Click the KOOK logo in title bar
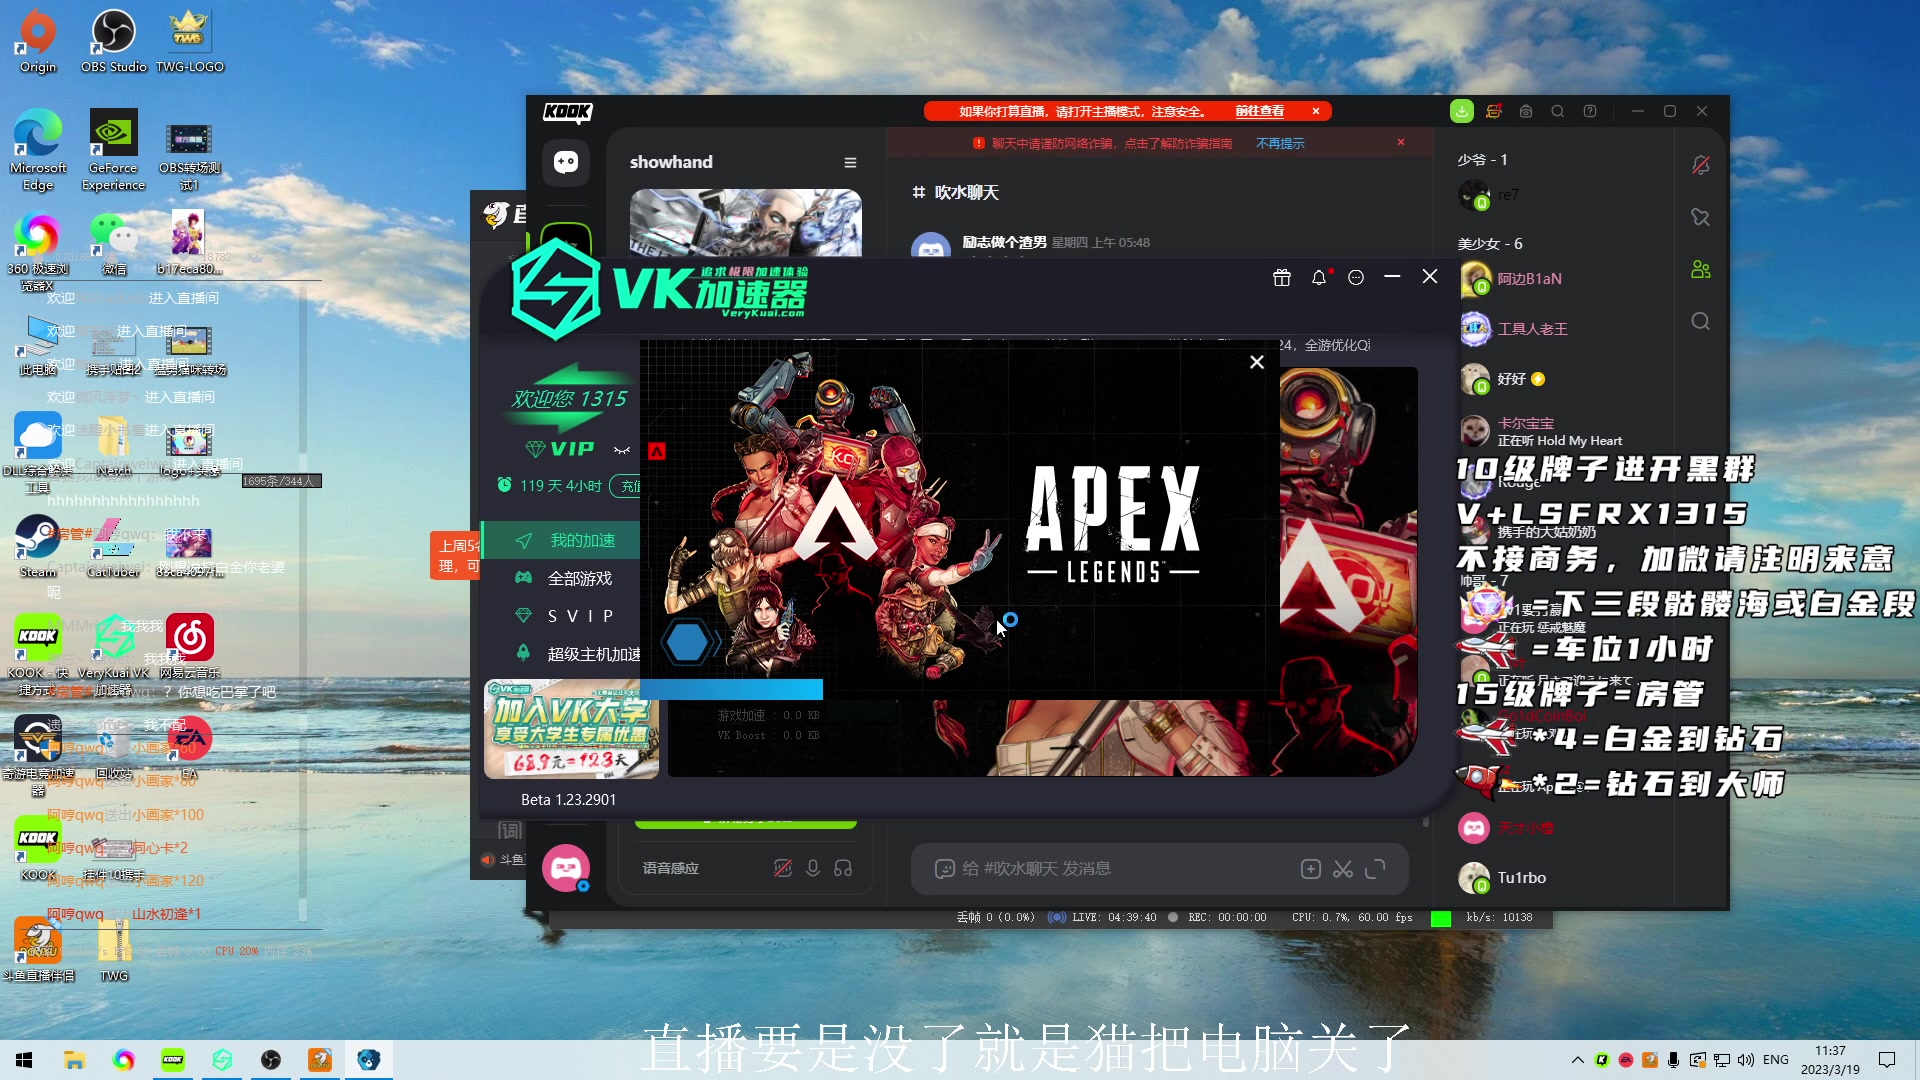The height and width of the screenshot is (1080, 1920). (x=567, y=112)
